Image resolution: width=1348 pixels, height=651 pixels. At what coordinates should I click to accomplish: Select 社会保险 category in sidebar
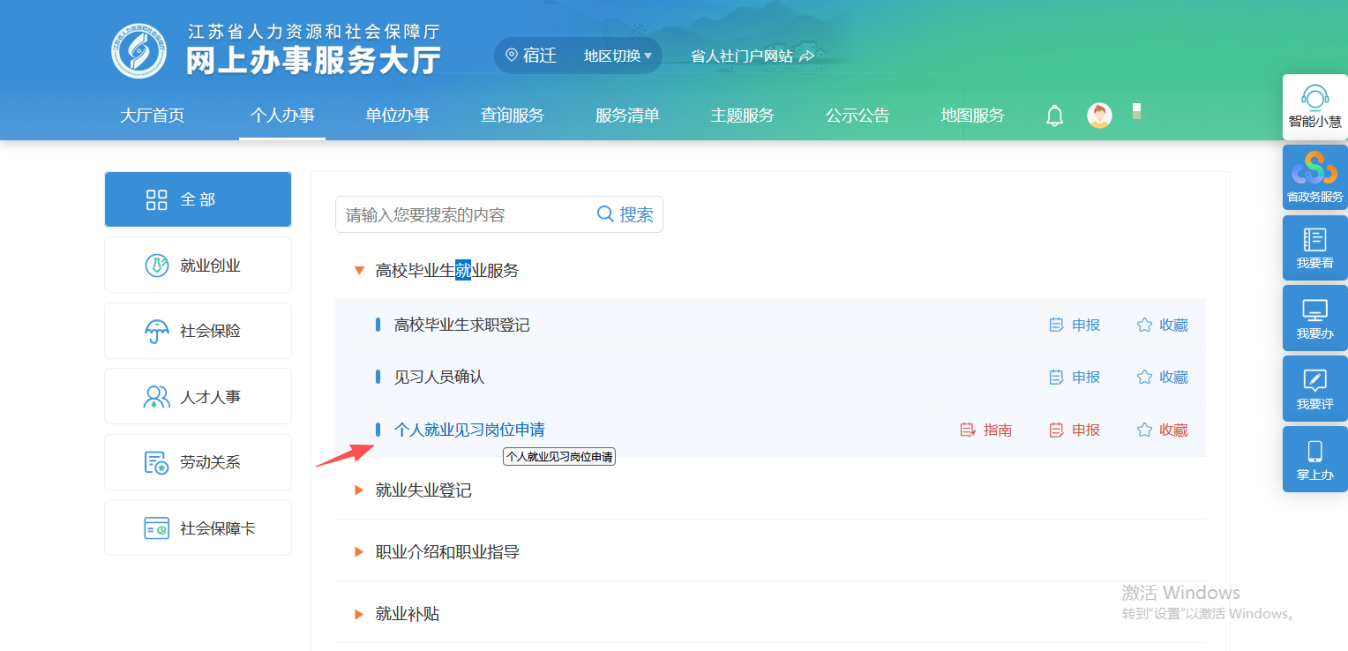[x=198, y=331]
